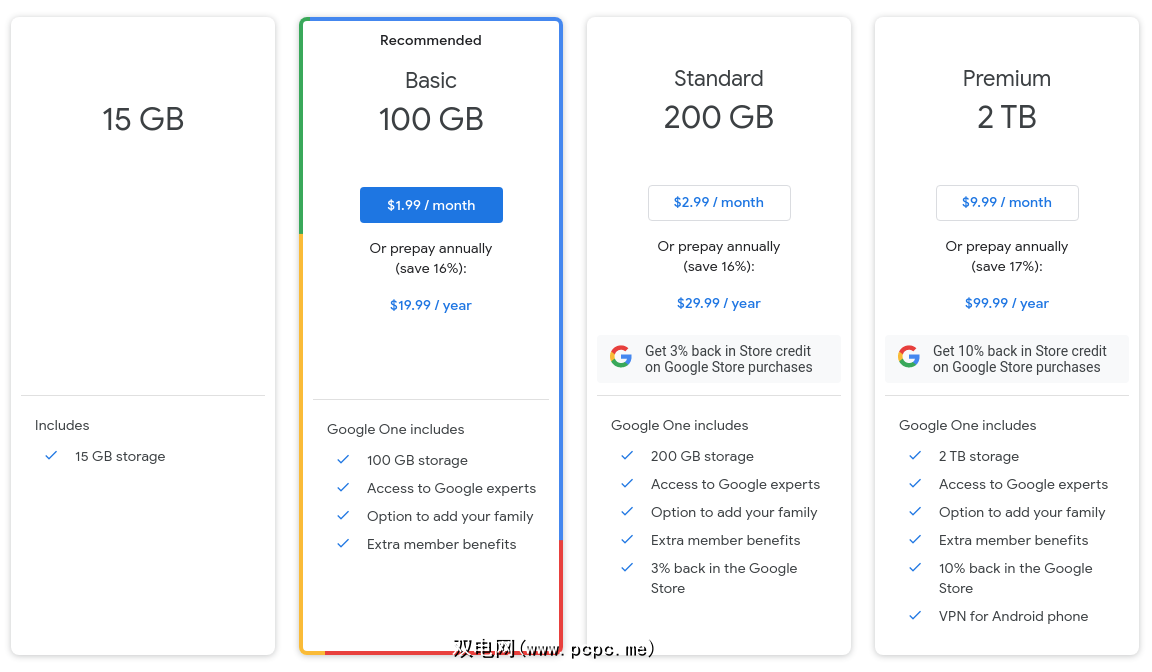
Task: Choose the $2.99 / month Standard plan
Action: pos(719,202)
